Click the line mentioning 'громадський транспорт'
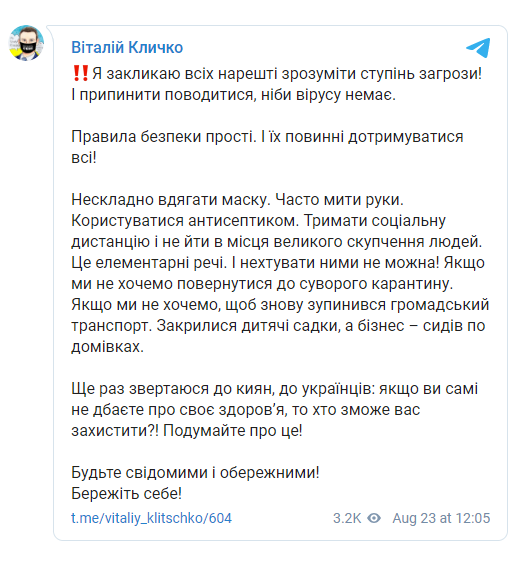 (x=280, y=305)
